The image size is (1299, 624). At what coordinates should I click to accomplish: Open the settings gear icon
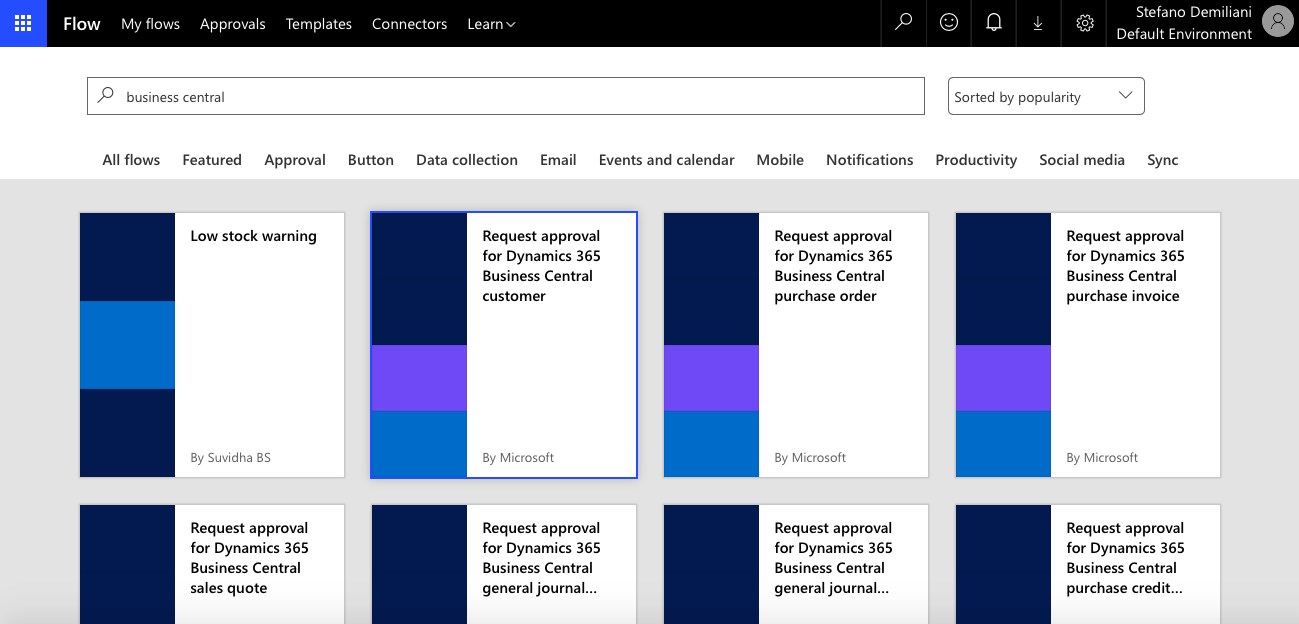[1083, 23]
